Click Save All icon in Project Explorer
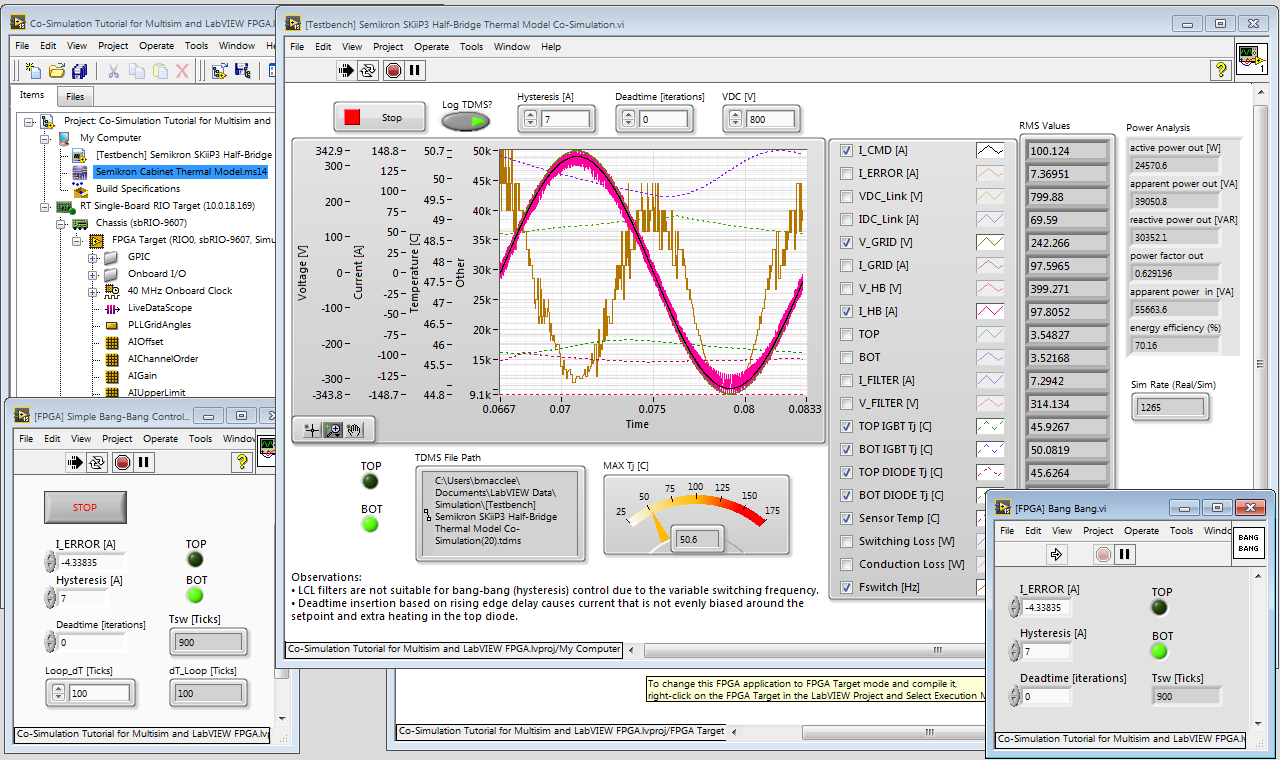 (x=80, y=70)
